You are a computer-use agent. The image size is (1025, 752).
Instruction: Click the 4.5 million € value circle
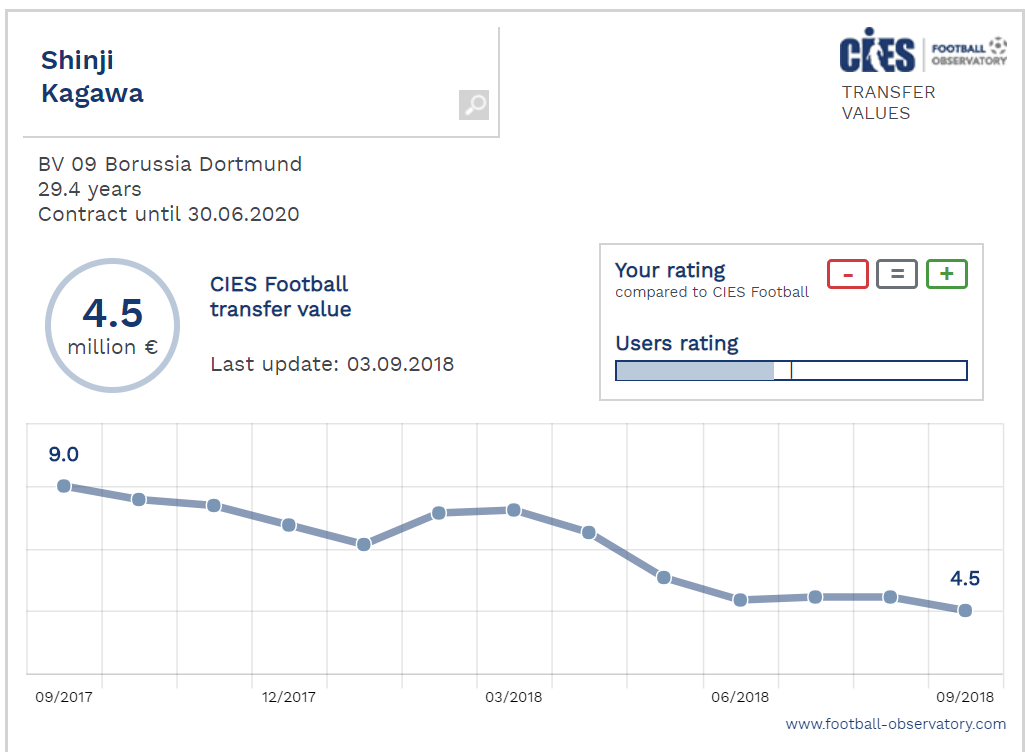click(x=112, y=326)
